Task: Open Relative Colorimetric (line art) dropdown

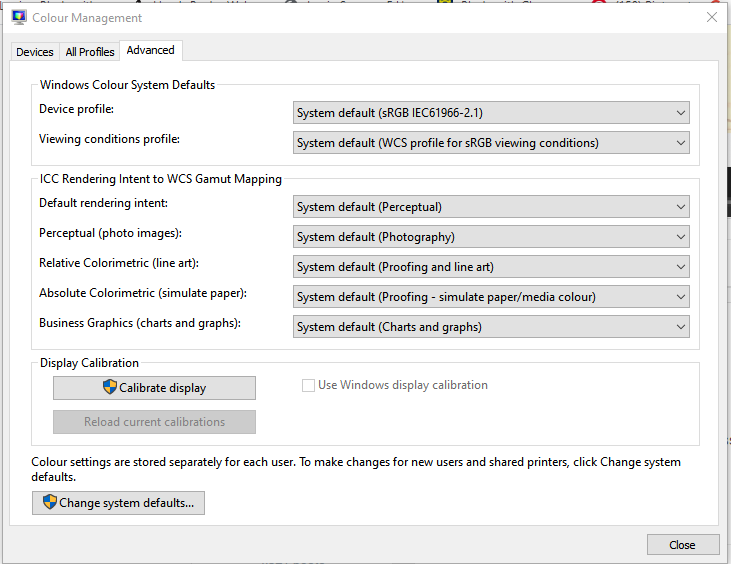Action: (x=491, y=267)
